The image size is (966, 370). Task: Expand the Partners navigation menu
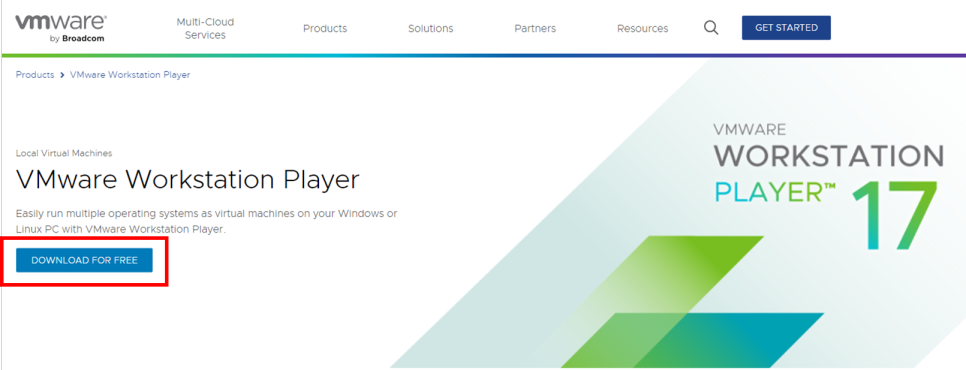(x=535, y=28)
